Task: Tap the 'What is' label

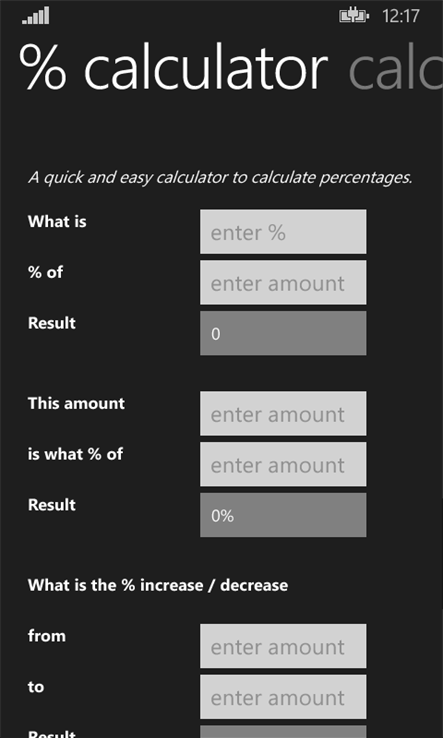Action: (x=57, y=221)
